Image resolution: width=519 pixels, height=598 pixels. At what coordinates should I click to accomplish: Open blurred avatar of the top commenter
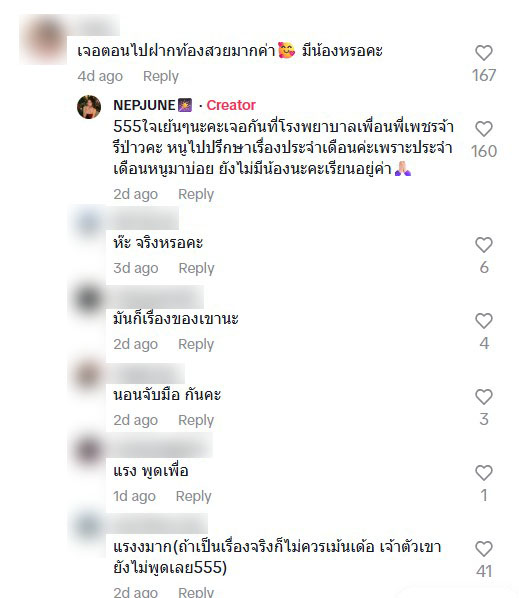(43, 40)
